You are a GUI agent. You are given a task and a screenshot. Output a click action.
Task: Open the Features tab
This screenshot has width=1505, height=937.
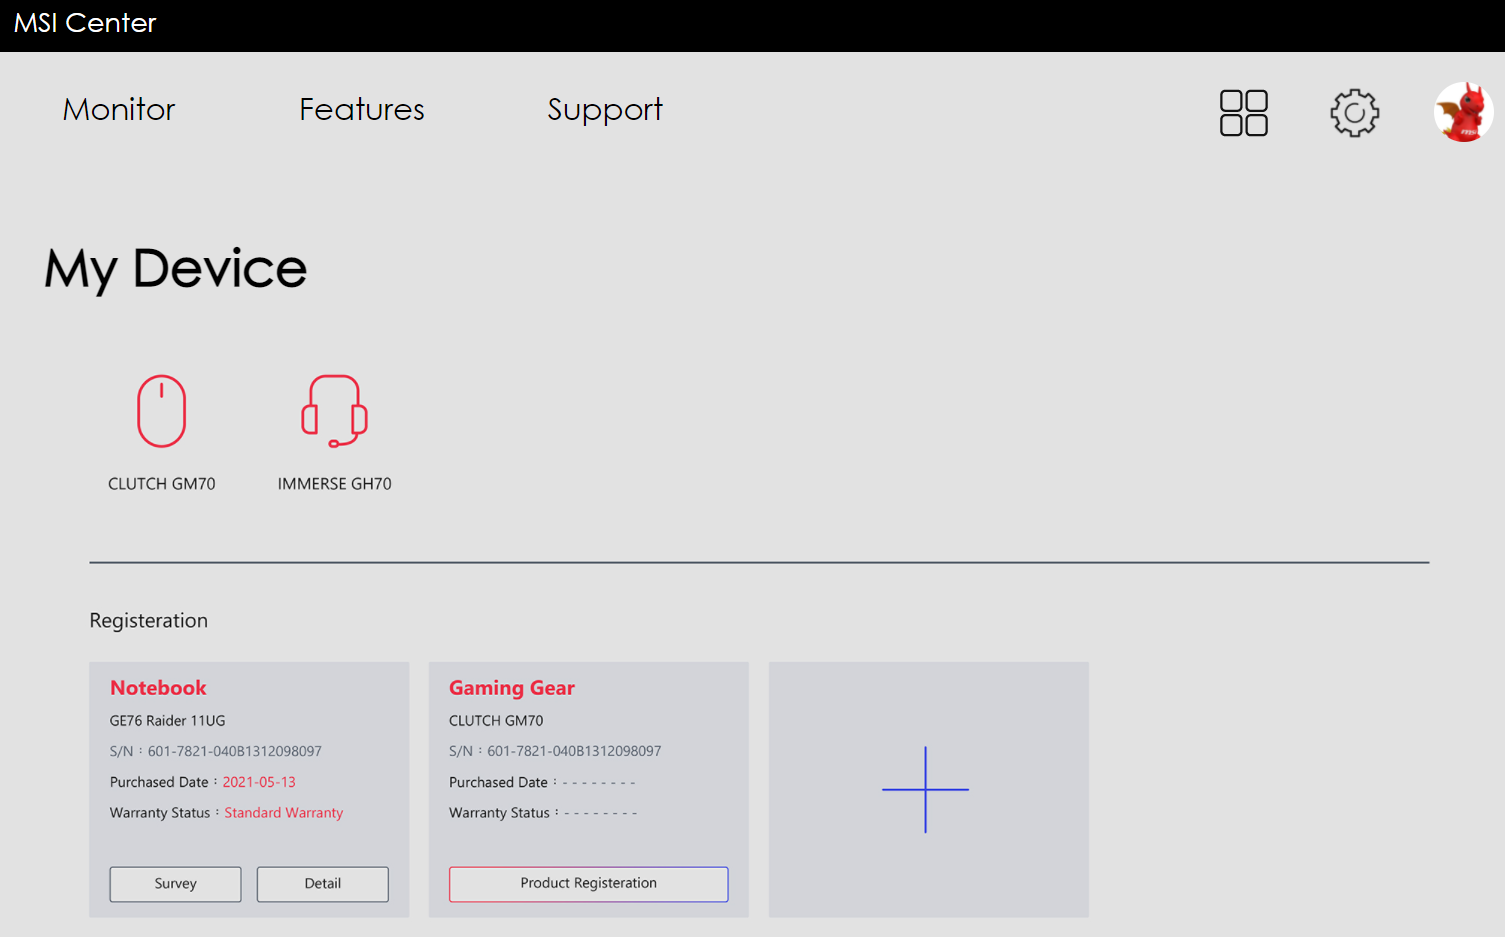361,109
